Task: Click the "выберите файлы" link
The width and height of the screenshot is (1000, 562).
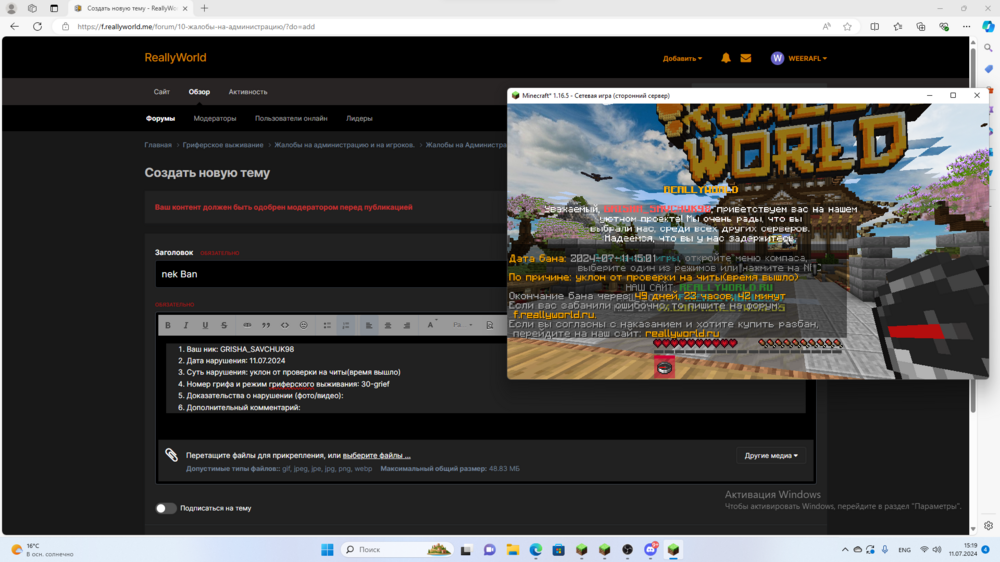Action: [x=376, y=455]
